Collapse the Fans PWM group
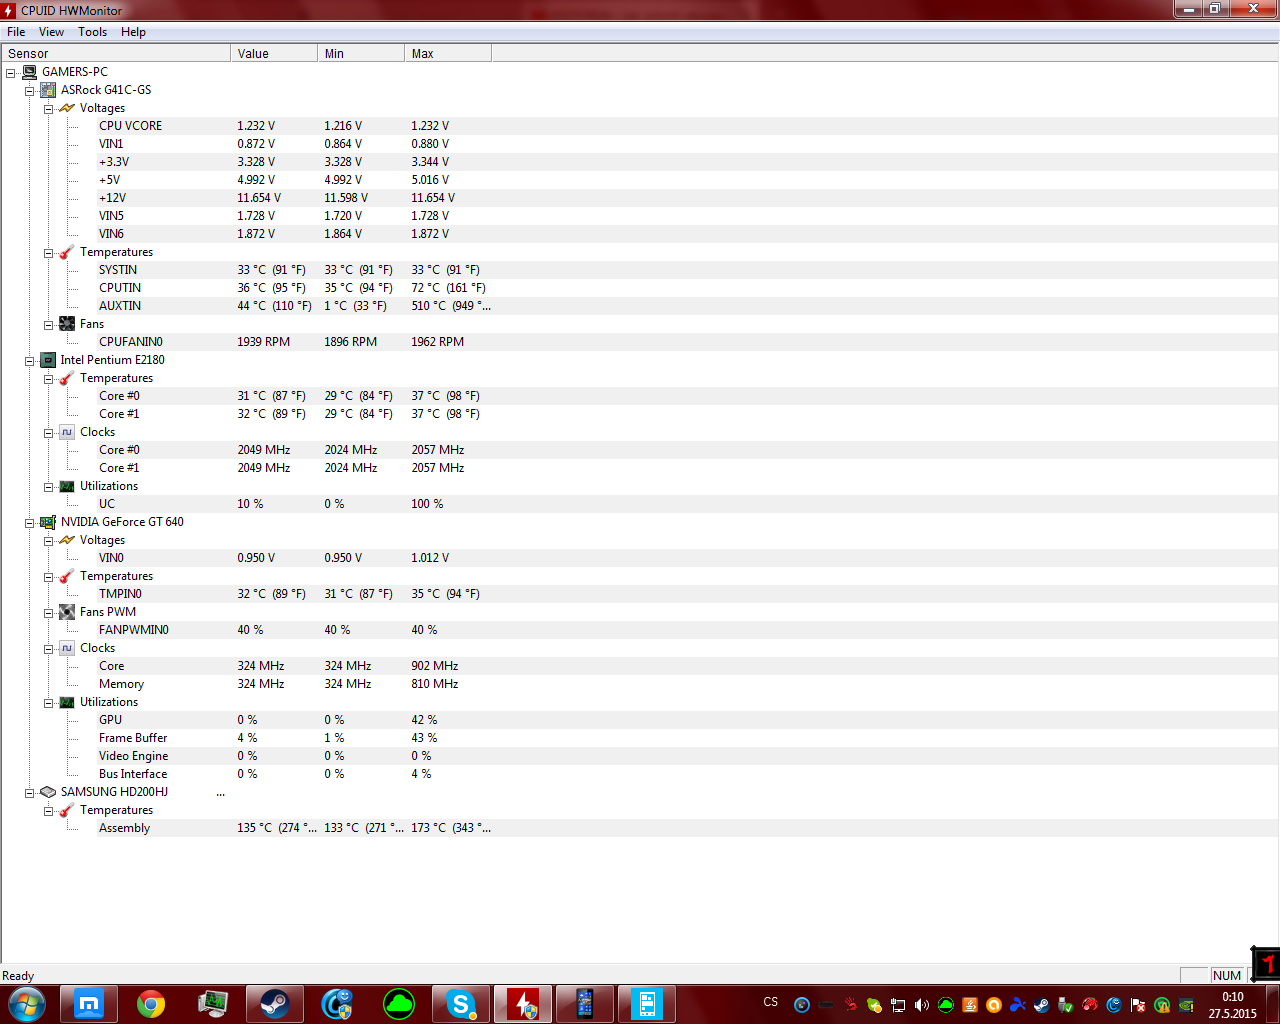The image size is (1280, 1024). (48, 613)
